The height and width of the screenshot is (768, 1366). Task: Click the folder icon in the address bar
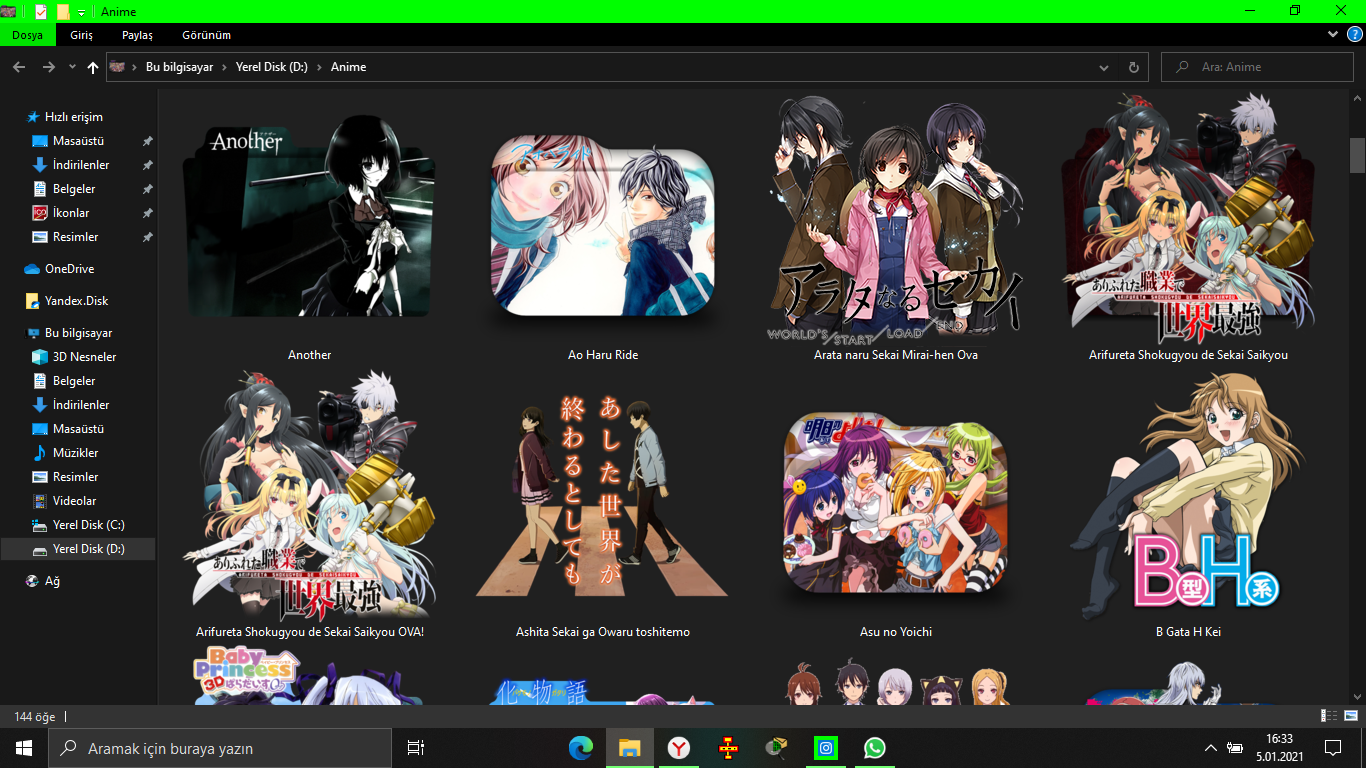(118, 67)
